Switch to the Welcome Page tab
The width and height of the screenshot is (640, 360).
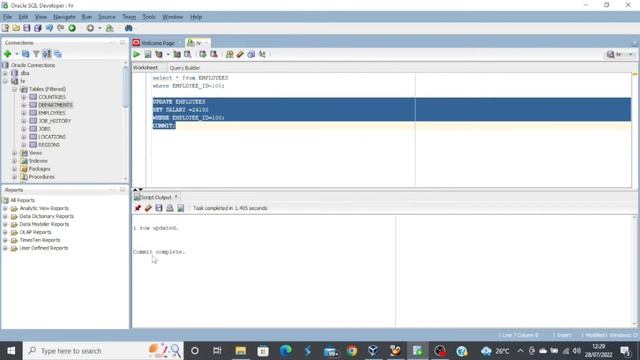[157, 43]
